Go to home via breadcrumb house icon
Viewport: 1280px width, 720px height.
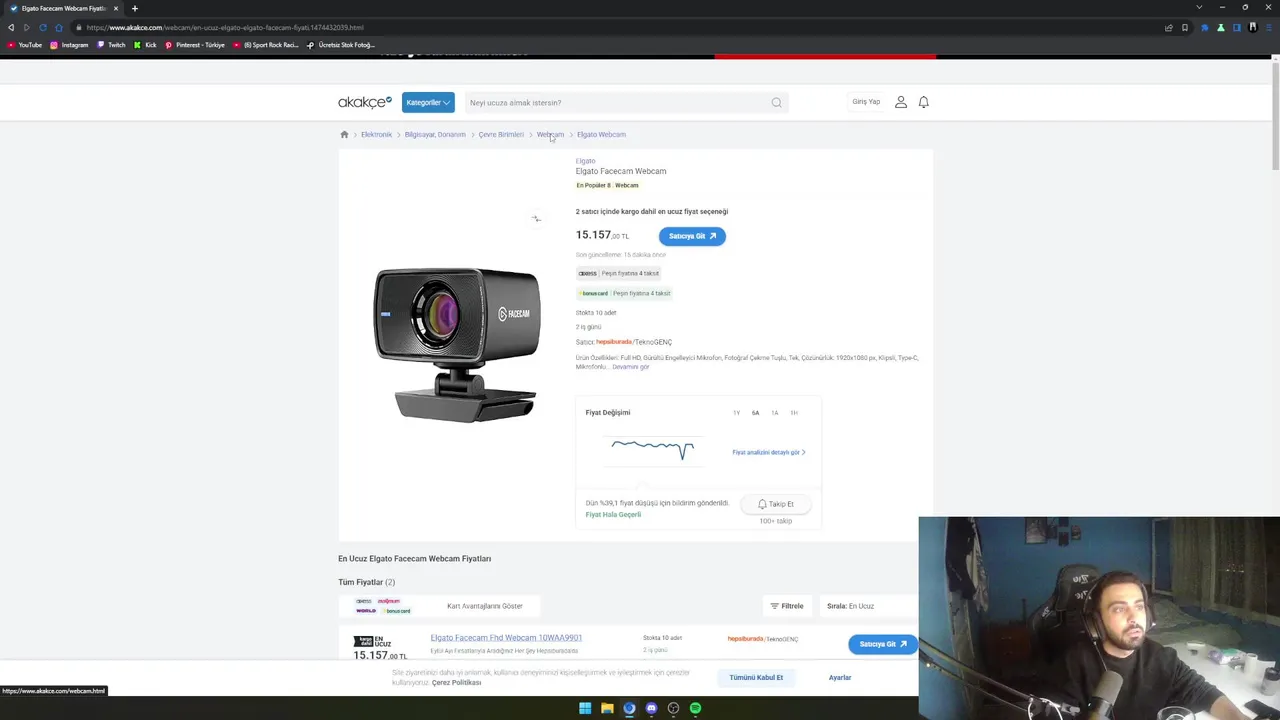coord(344,134)
